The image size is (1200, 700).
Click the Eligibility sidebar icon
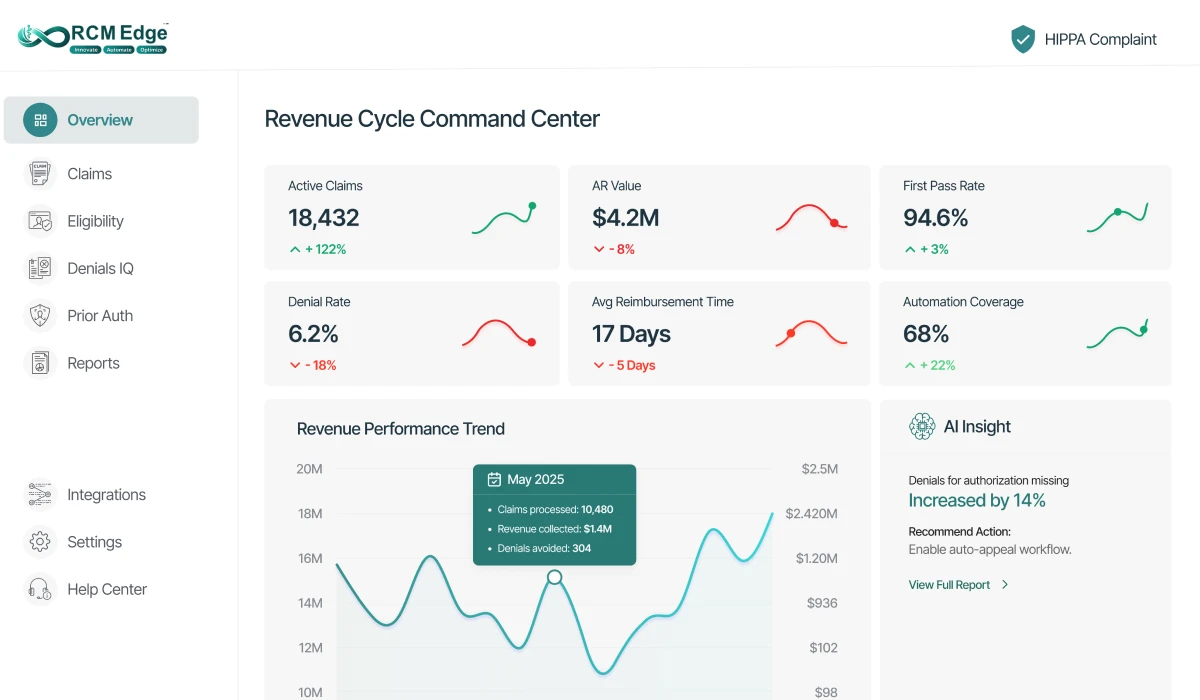click(x=40, y=221)
